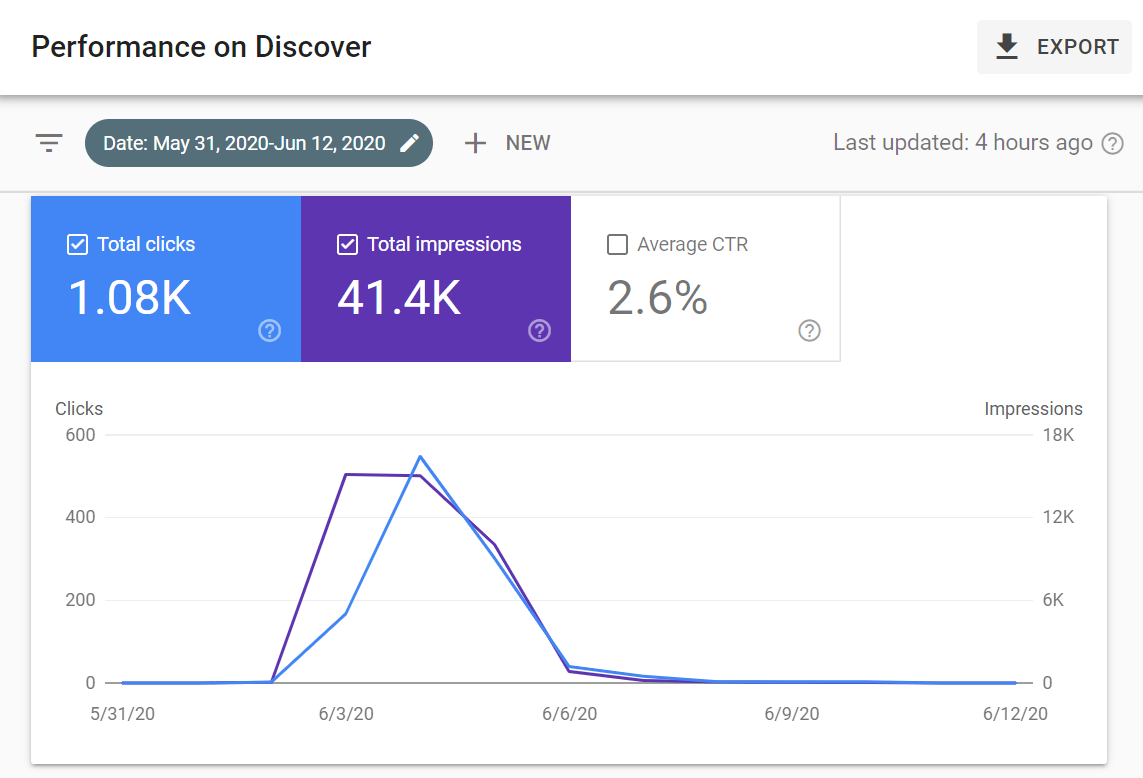Click the 6/9/20 date label

[792, 714]
